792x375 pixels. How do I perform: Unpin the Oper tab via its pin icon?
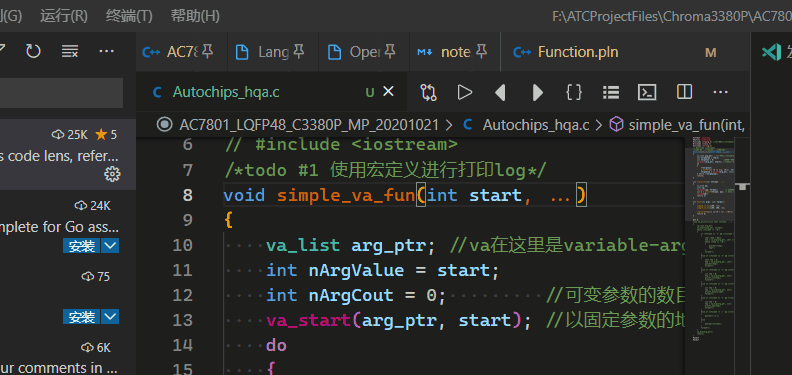(x=389, y=51)
